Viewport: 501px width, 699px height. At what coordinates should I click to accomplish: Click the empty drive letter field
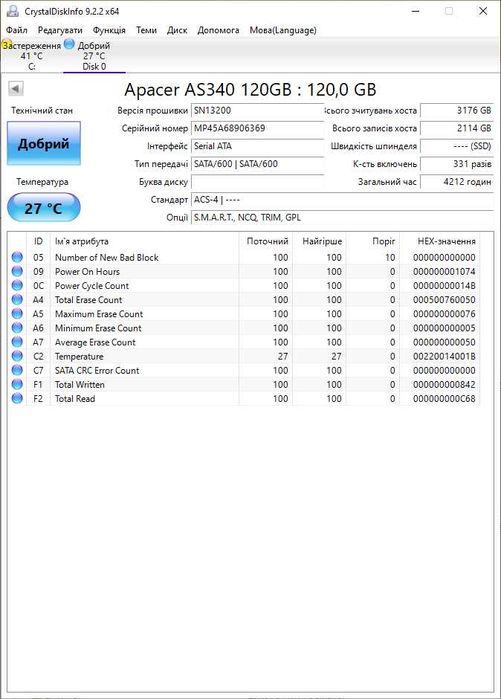[257, 182]
